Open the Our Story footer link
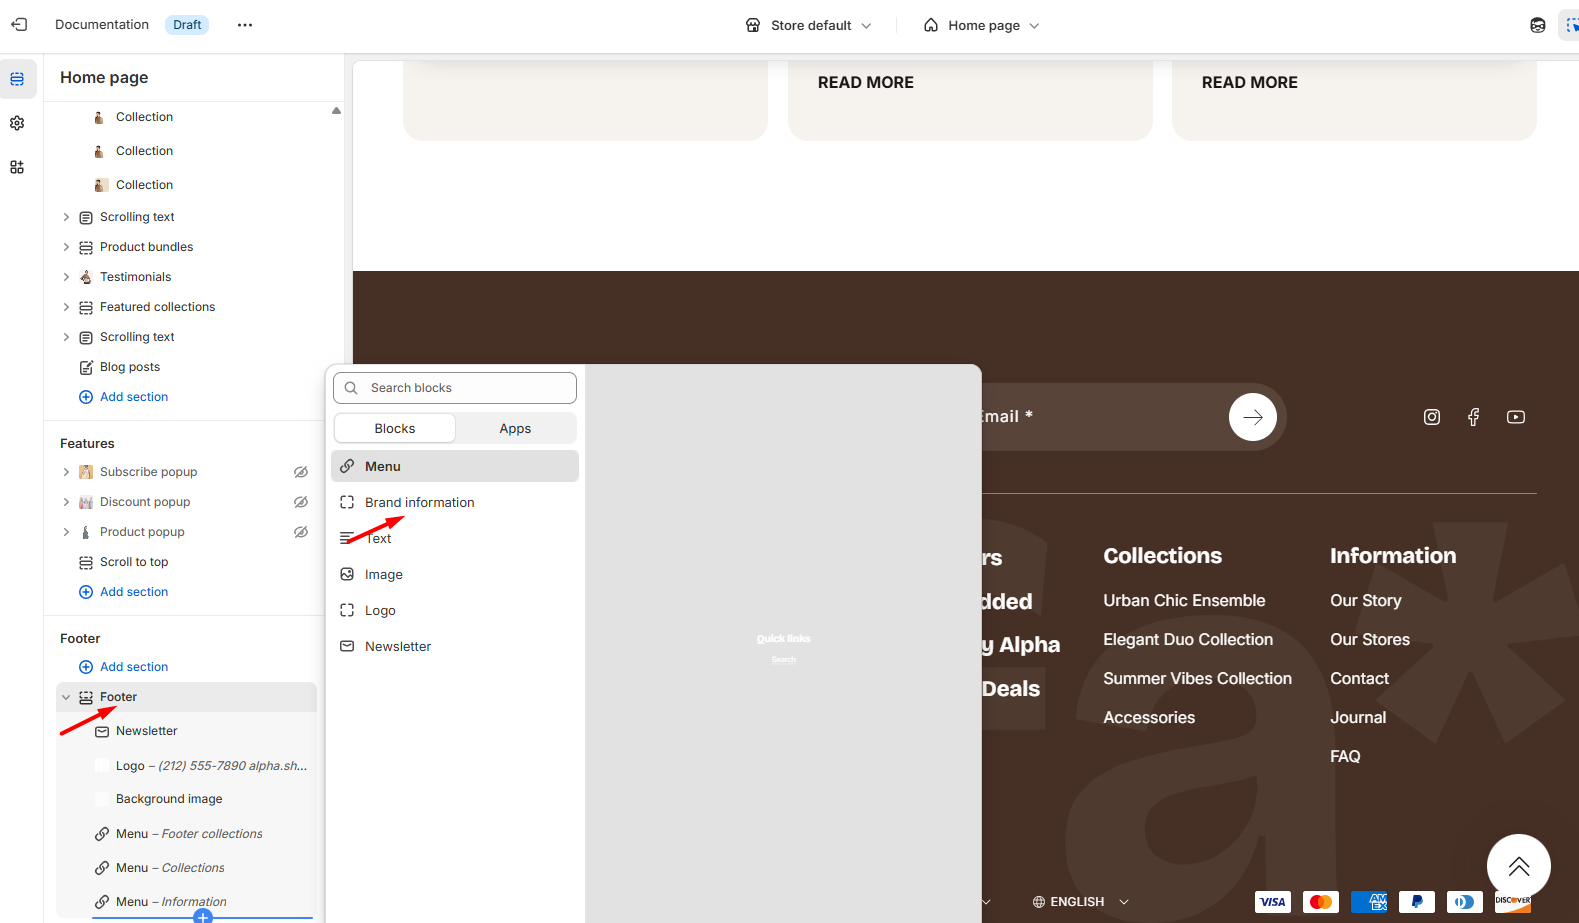 click(1366, 601)
